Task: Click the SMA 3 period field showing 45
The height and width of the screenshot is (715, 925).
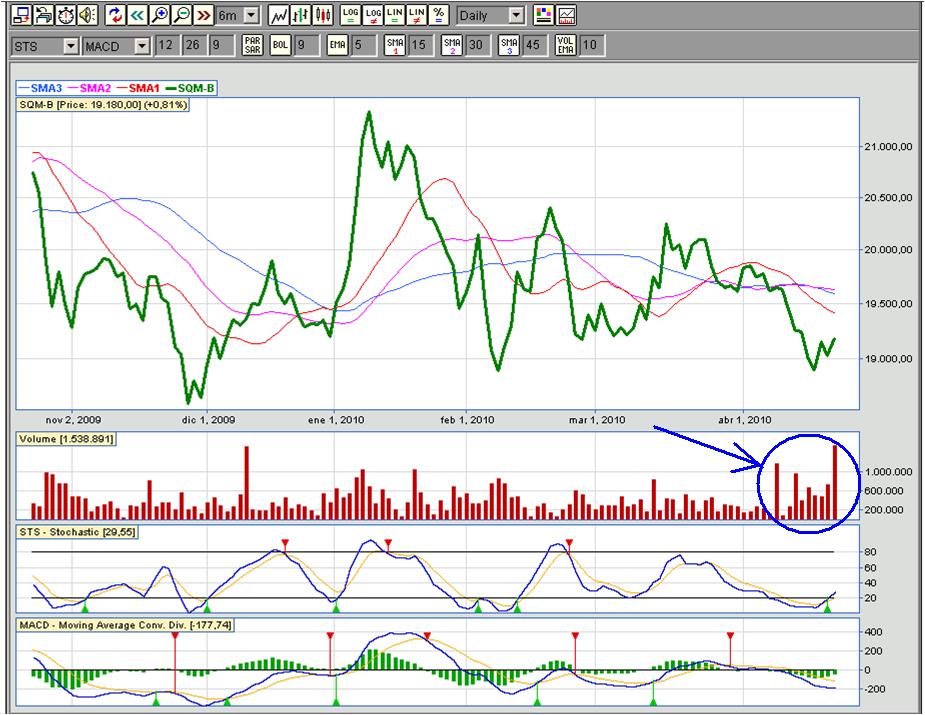Action: click(x=533, y=45)
